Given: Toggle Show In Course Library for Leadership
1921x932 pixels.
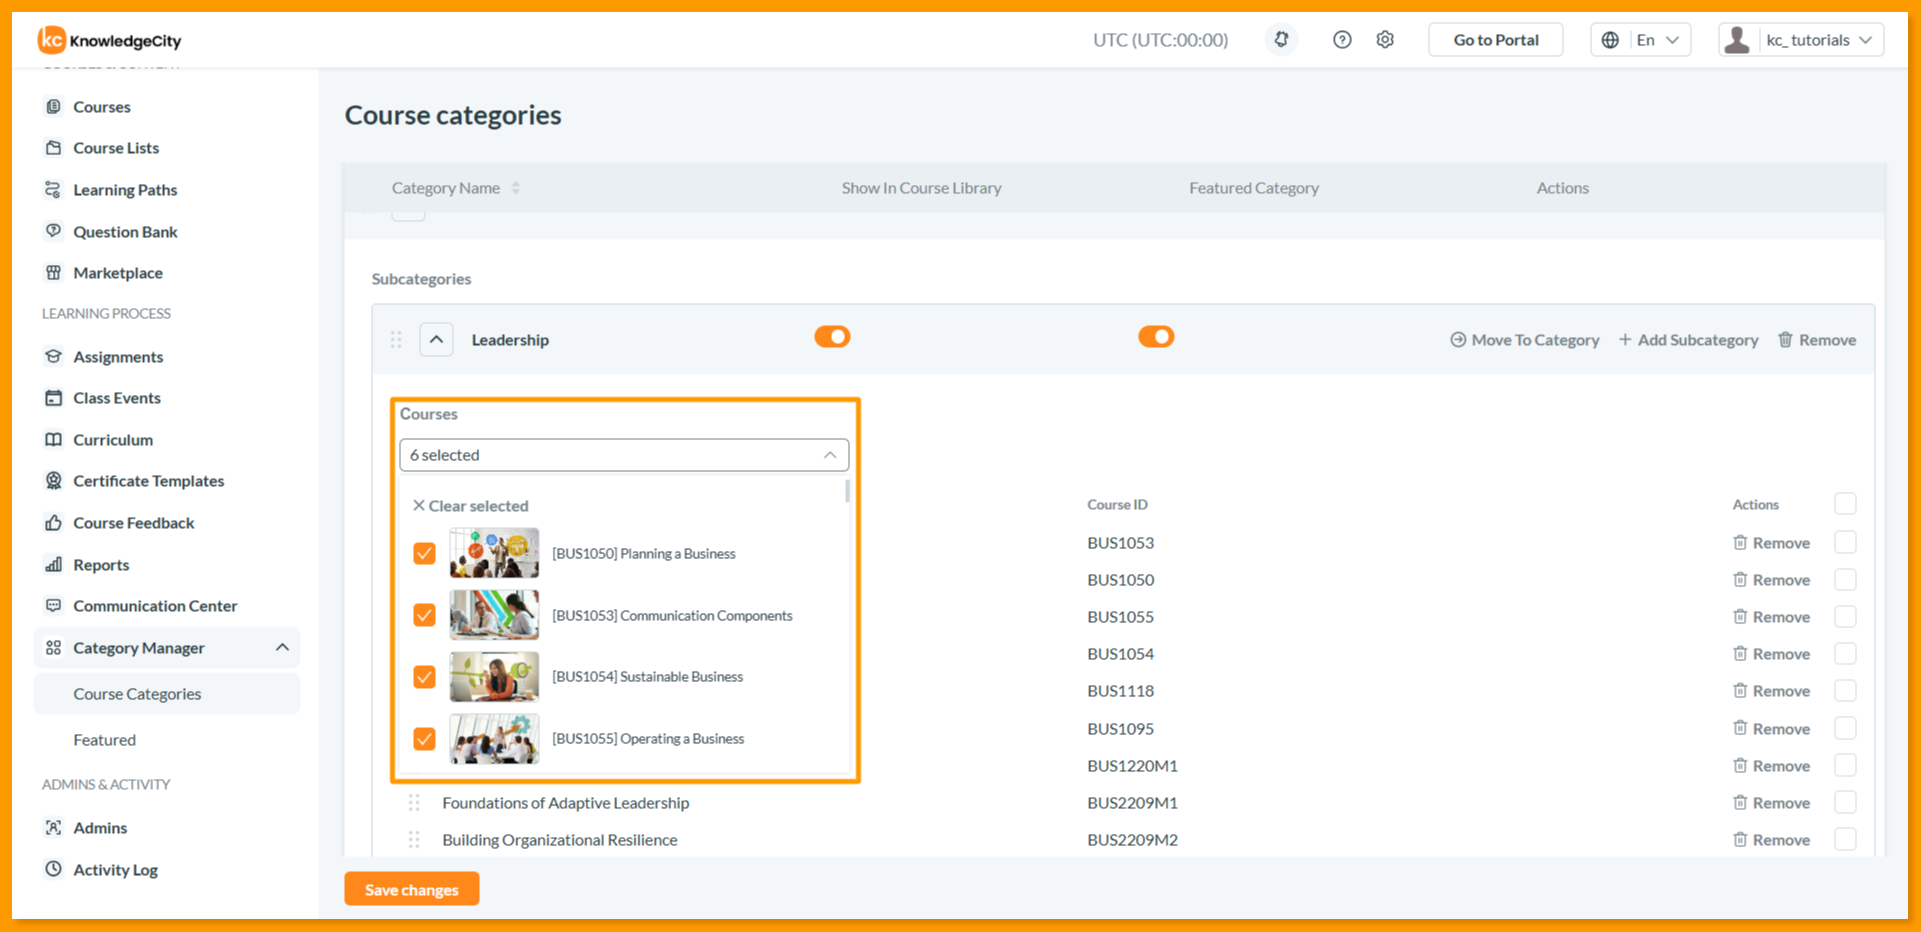Looking at the screenshot, I should (832, 337).
